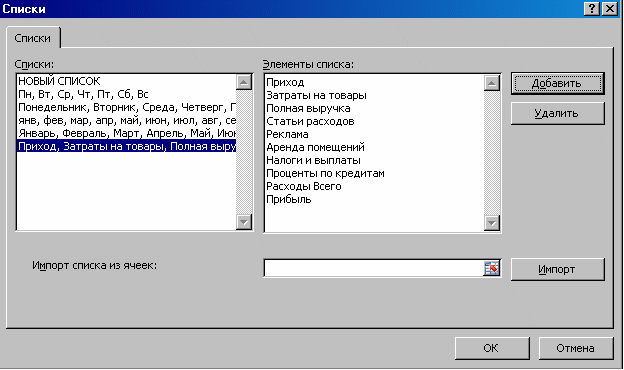This screenshot has width=624, height=370.
Task: Click the Аренда помещений entry
Action: [315, 147]
